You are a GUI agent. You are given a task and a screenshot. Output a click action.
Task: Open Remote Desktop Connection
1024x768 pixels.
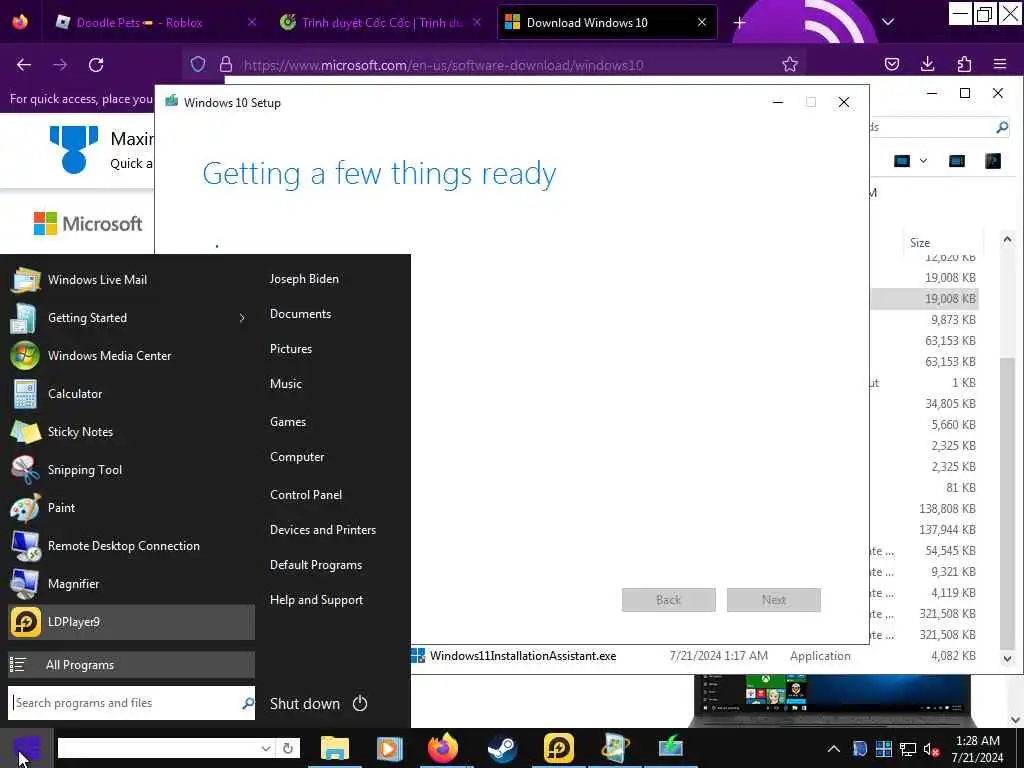[x=131, y=545]
